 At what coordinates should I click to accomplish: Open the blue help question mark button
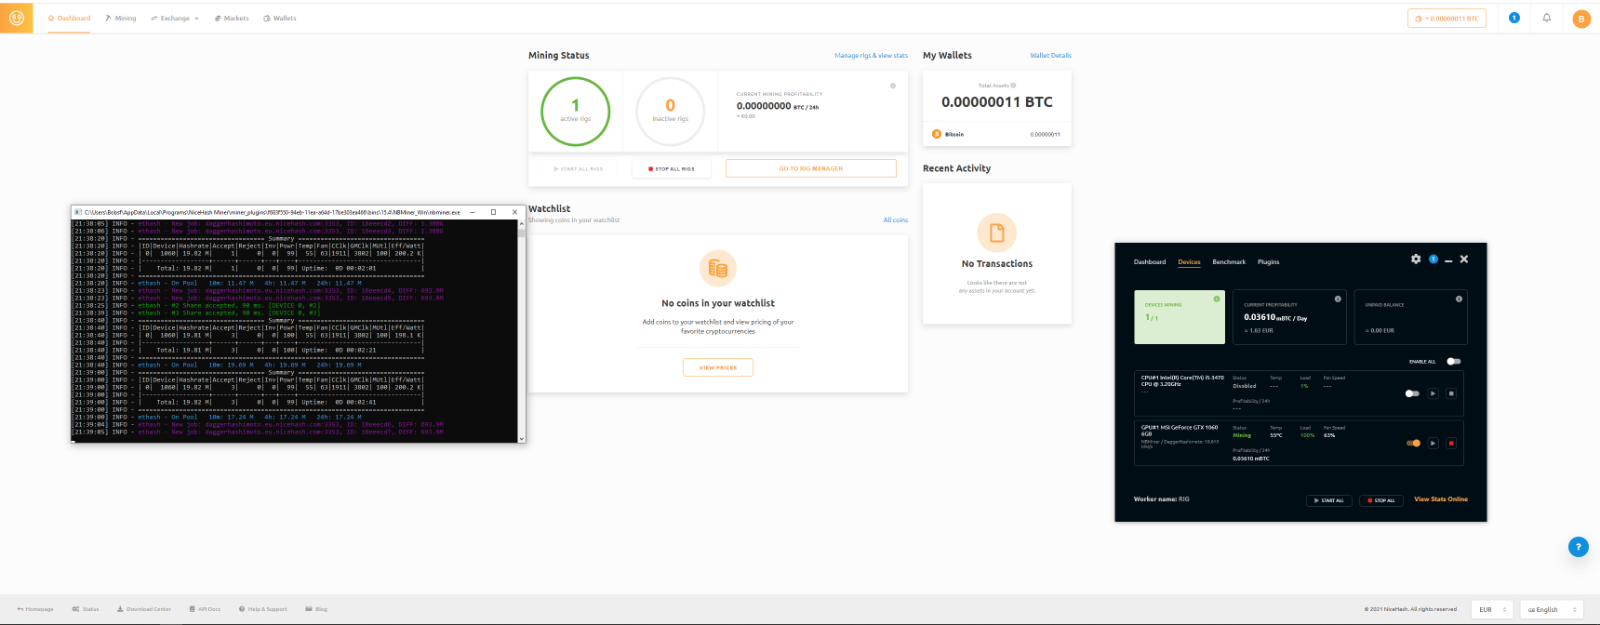1578,547
